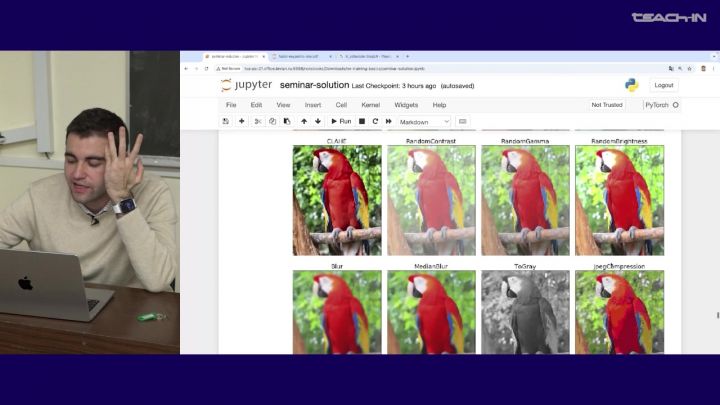Move the selected cell down
This screenshot has height=405, width=720.
pos(318,121)
